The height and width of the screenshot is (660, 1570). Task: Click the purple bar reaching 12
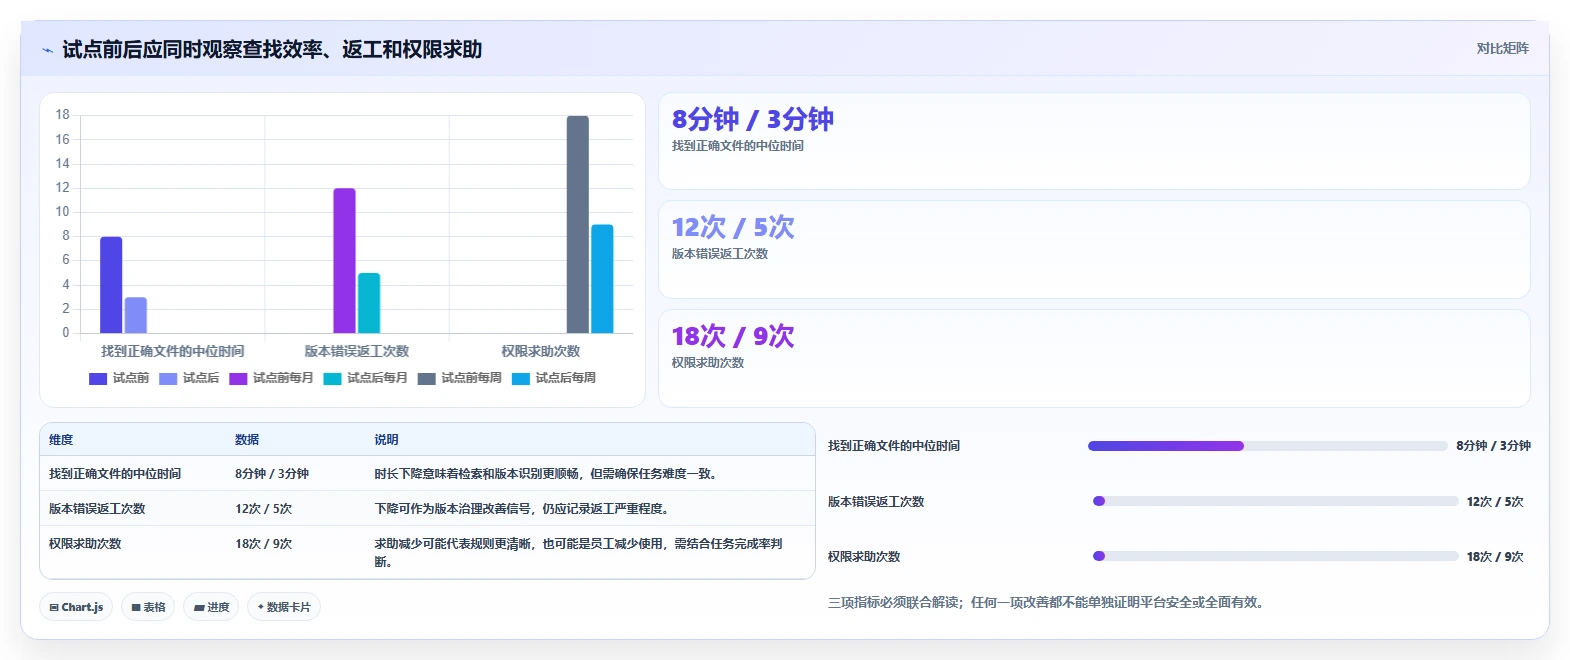pyautogui.click(x=344, y=260)
